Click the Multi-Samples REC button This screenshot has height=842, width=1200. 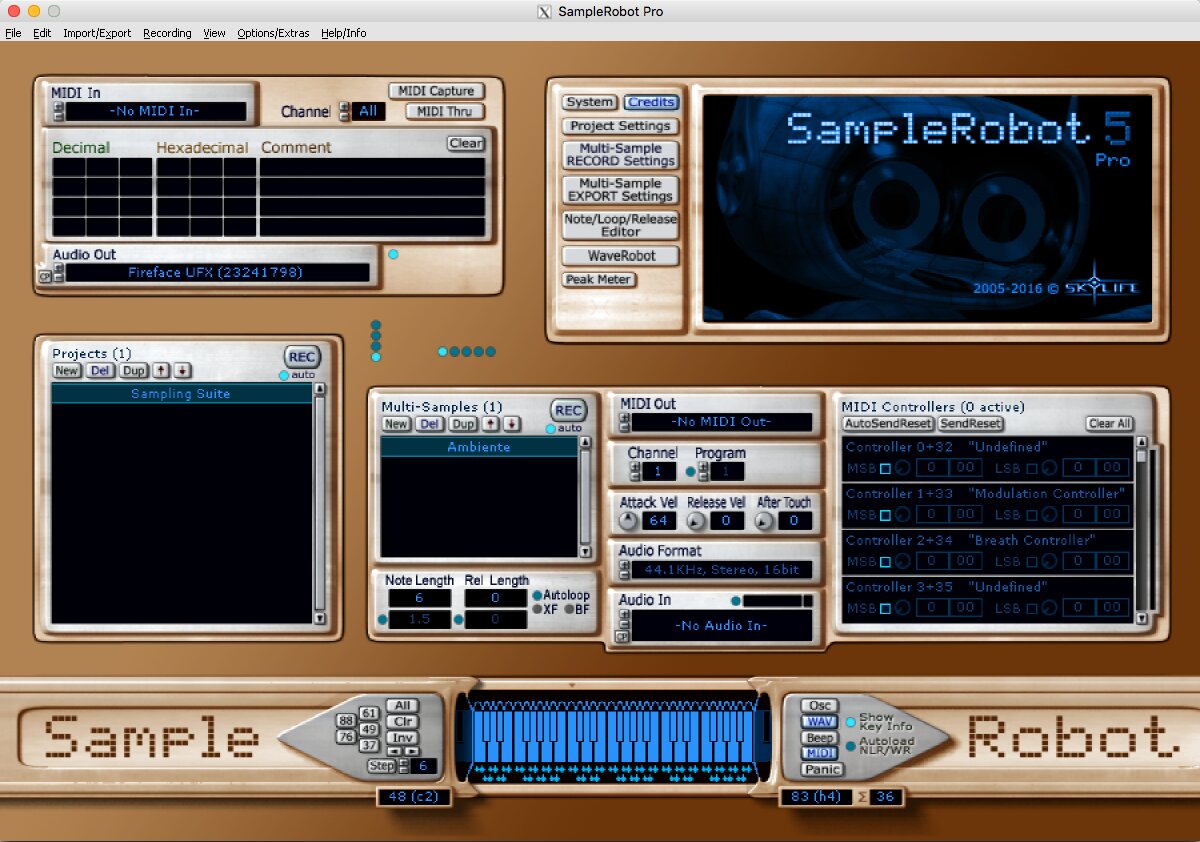click(568, 410)
